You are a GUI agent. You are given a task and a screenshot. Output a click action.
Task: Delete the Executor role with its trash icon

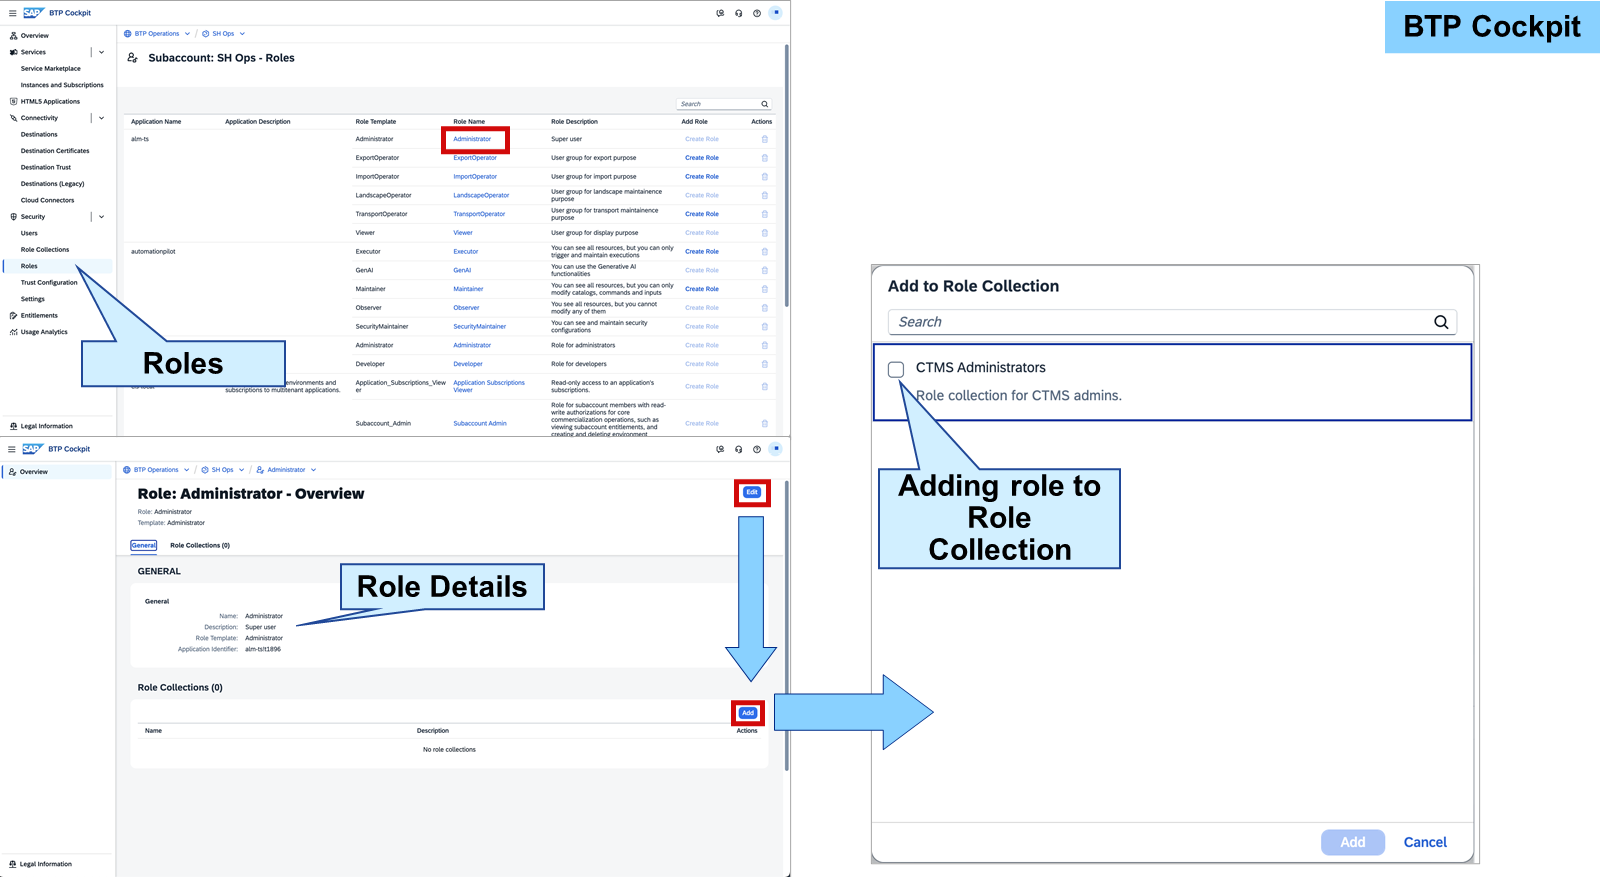point(765,252)
